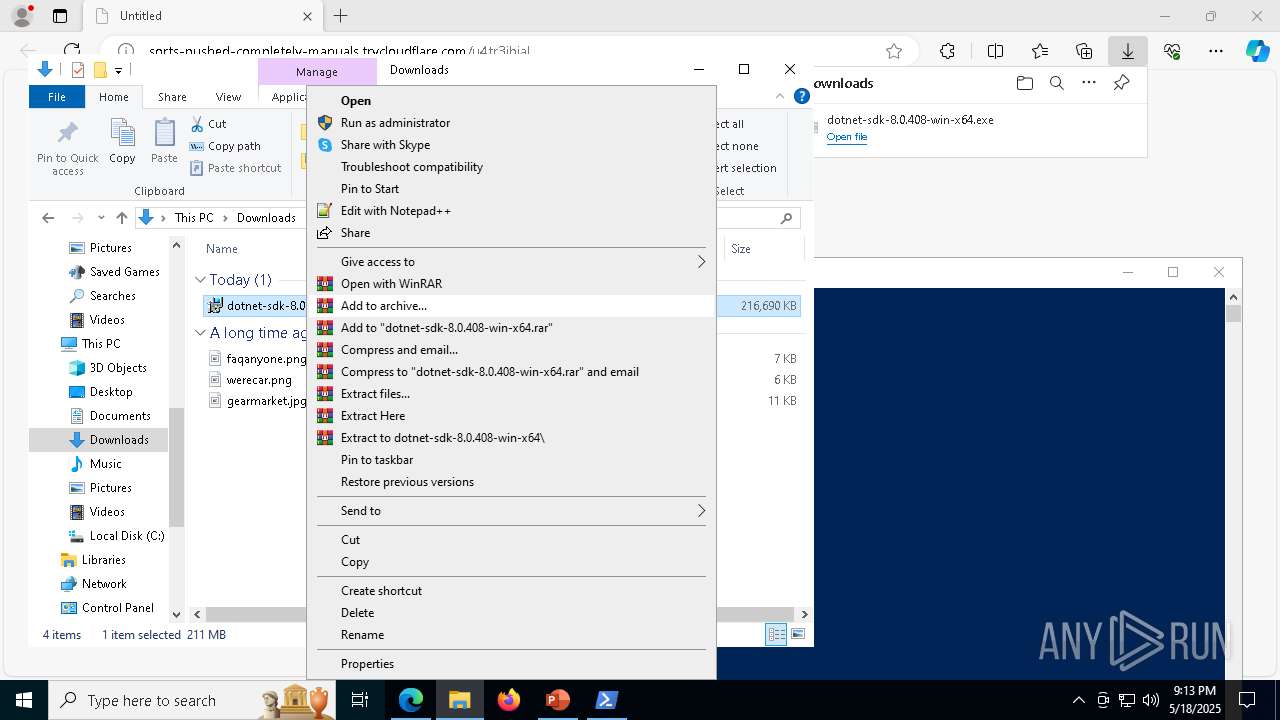Viewport: 1280px width, 720px height.
Task: Select file werecar.png
Action: click(251, 380)
